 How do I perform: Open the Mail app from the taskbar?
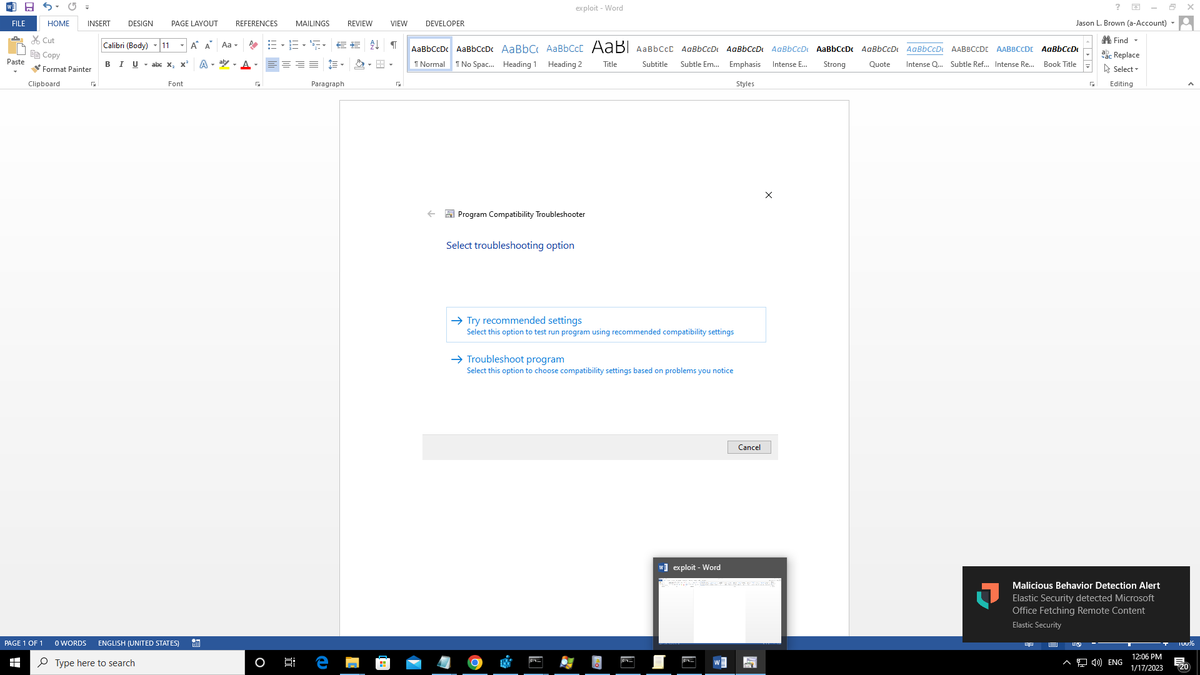413,662
